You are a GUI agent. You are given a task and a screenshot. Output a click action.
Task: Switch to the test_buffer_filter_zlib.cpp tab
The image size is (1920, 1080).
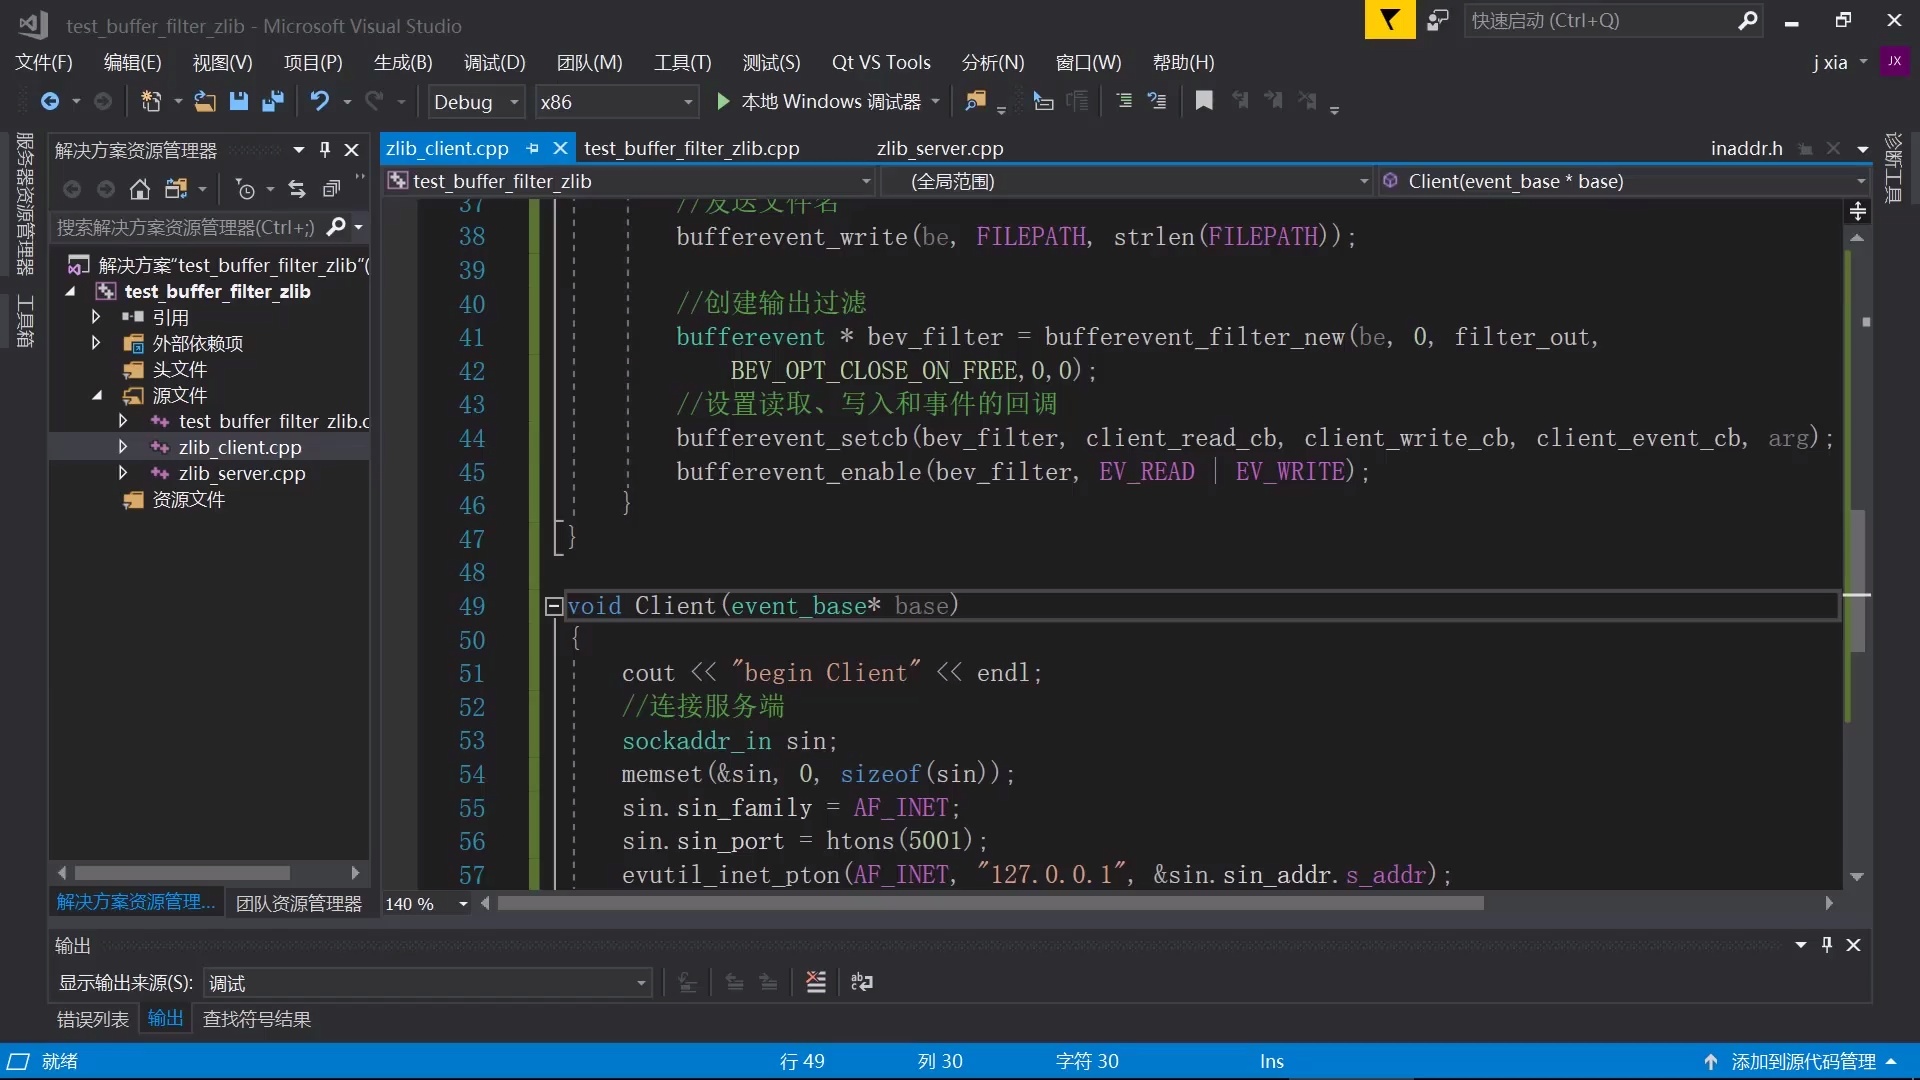pyautogui.click(x=692, y=149)
